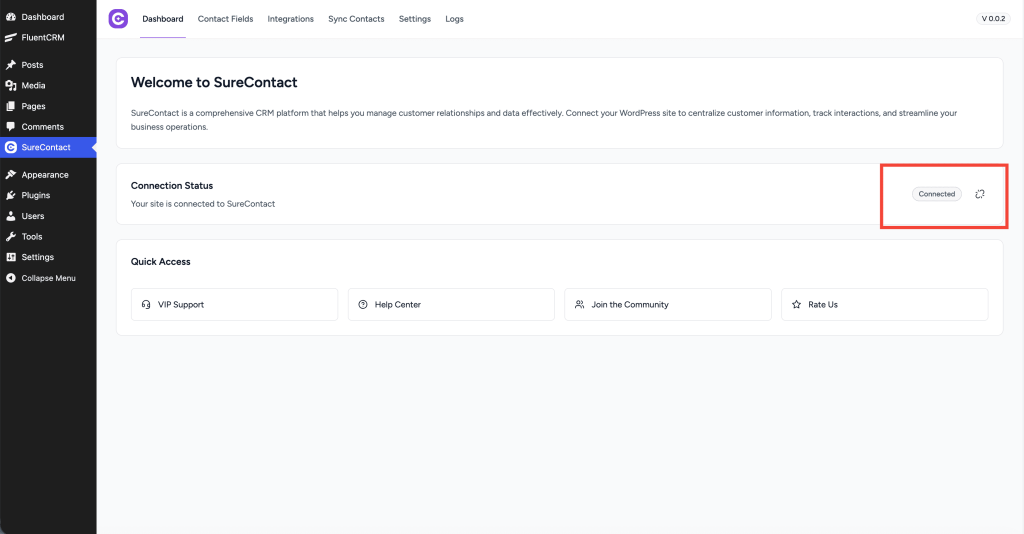Click the question mark Help Center icon
This screenshot has height=534, width=1024.
click(363, 304)
